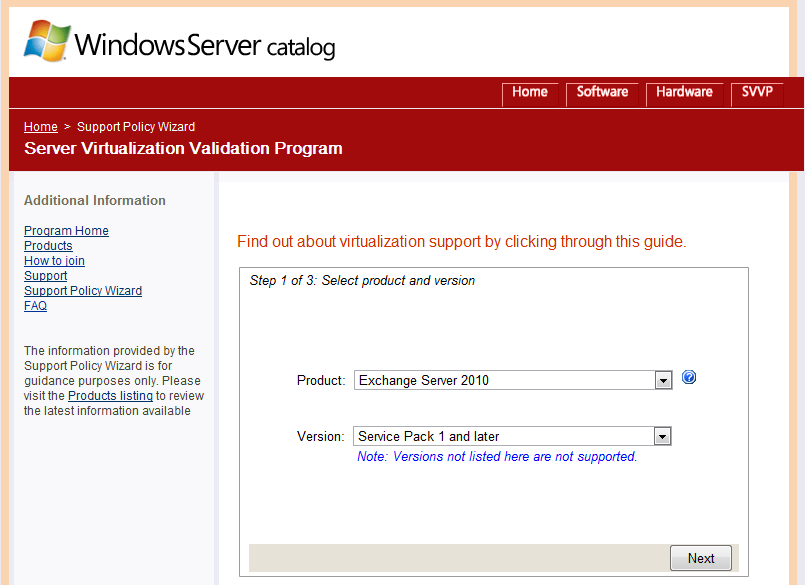806x587 pixels.
Task: Follow the Products listing link in disclaimer
Action: click(110, 396)
